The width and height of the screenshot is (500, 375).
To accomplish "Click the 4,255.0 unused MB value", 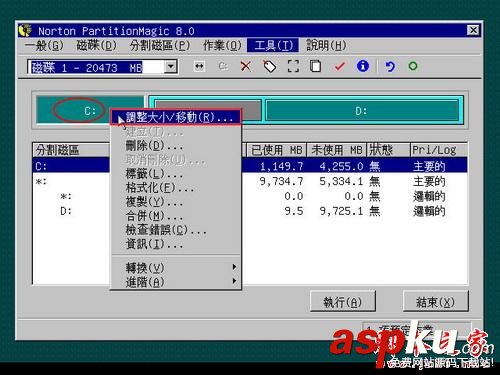I will [341, 166].
